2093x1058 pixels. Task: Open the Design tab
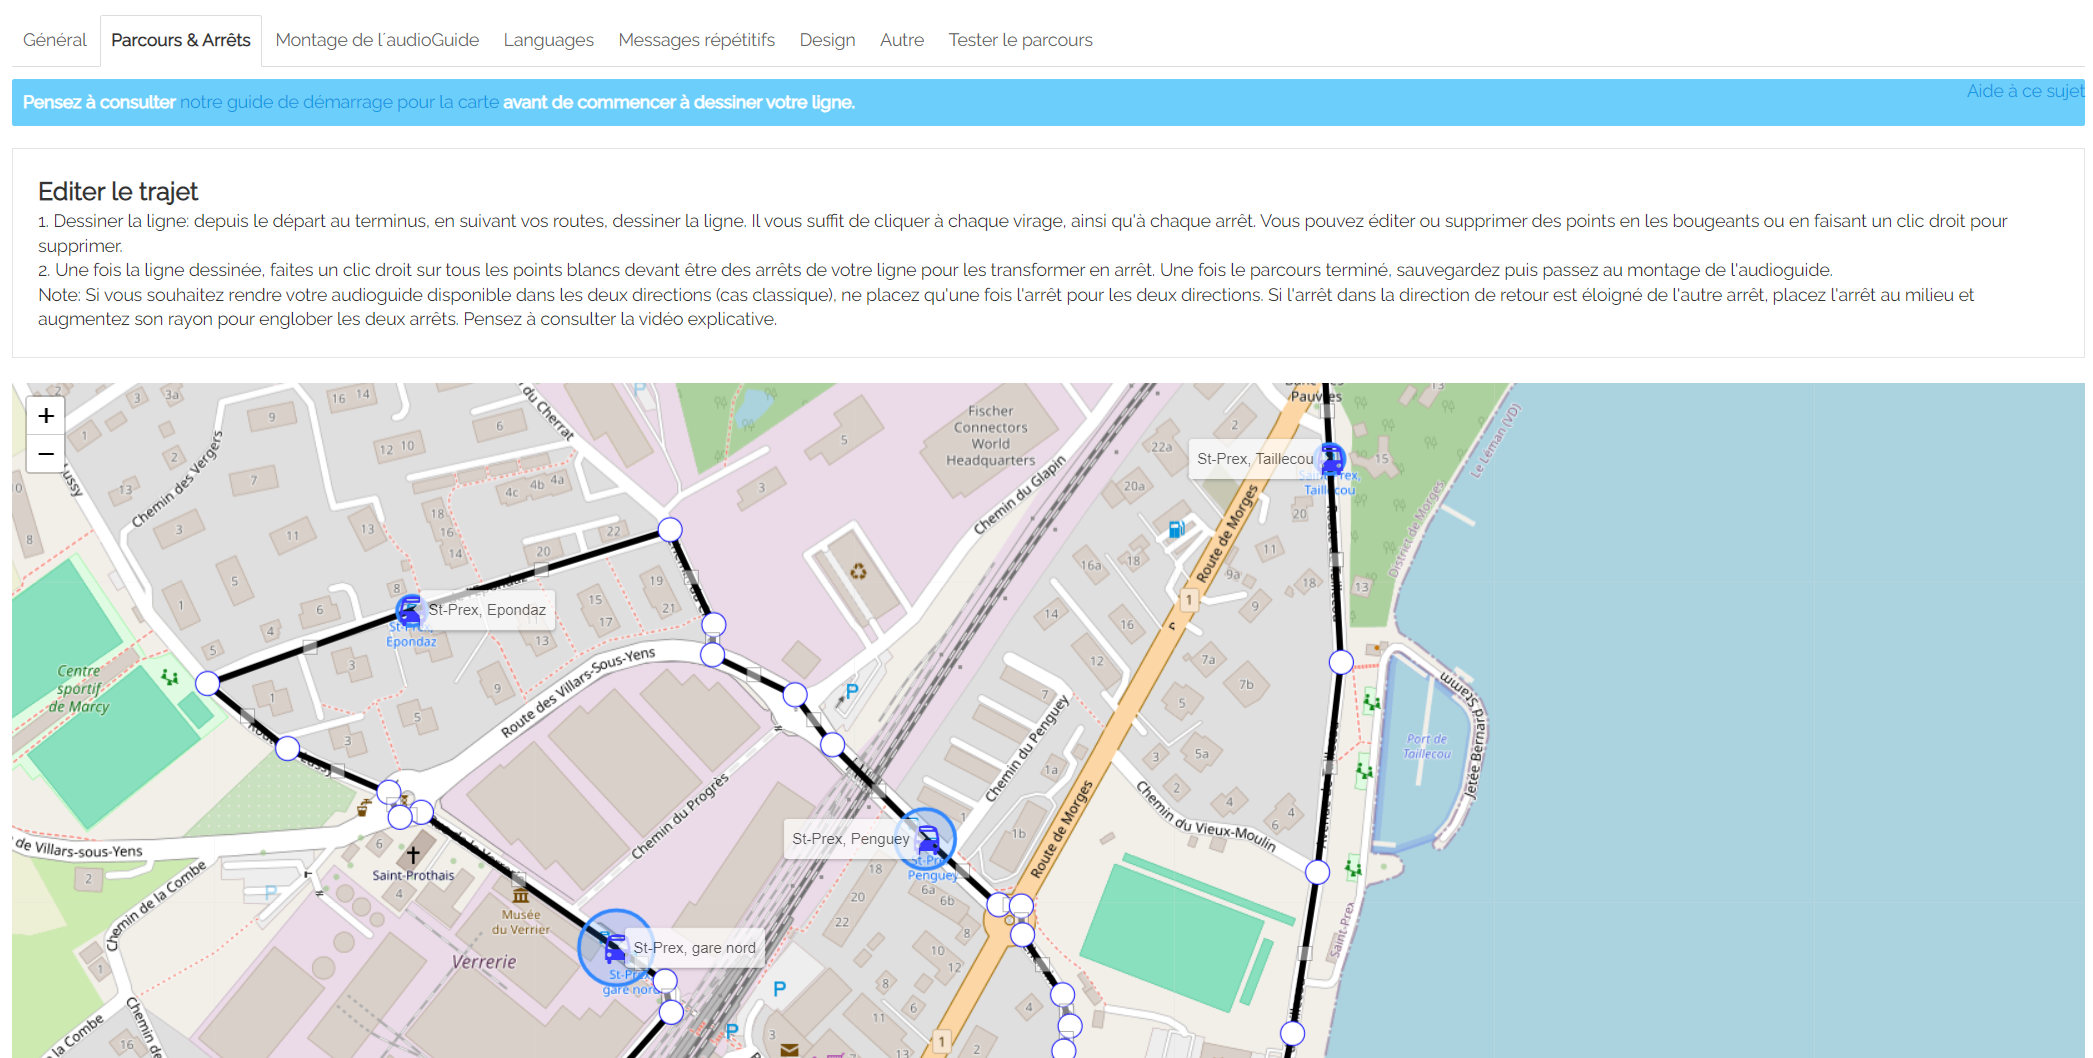(x=827, y=40)
